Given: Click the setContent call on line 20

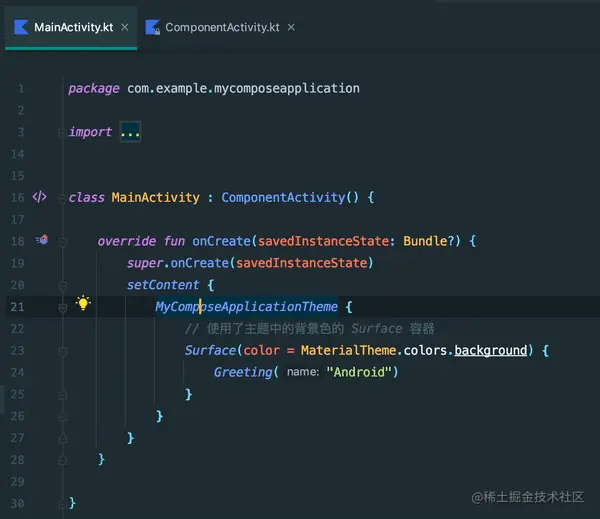Looking at the screenshot, I should point(163,285).
